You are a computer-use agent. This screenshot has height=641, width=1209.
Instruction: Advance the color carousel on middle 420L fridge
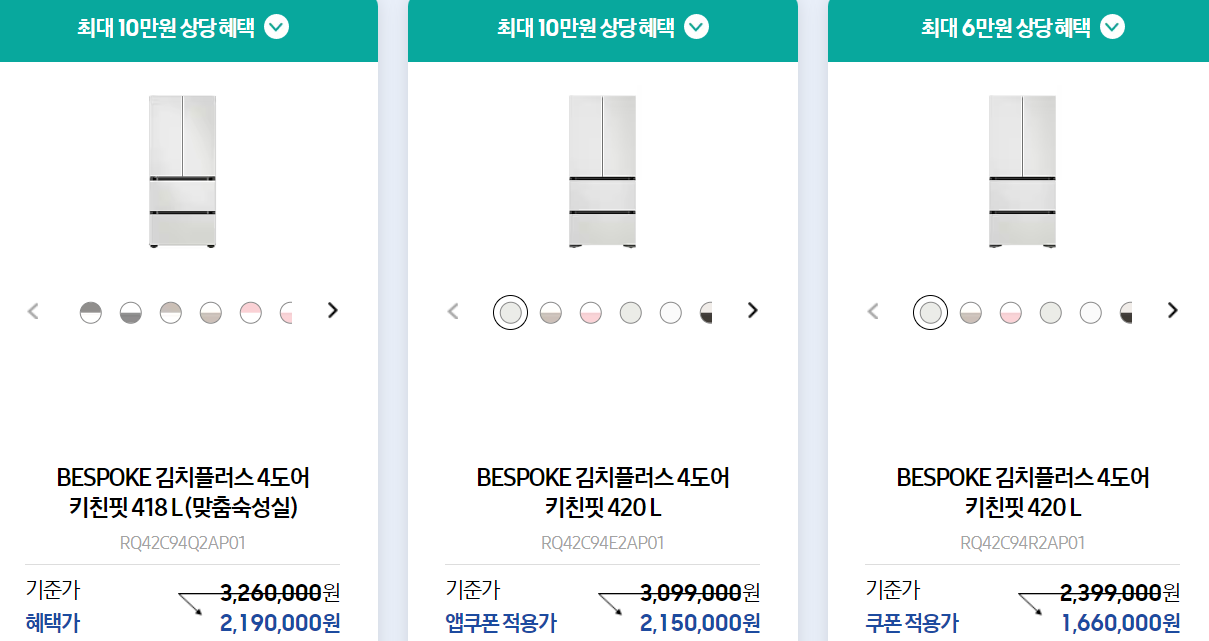click(752, 310)
